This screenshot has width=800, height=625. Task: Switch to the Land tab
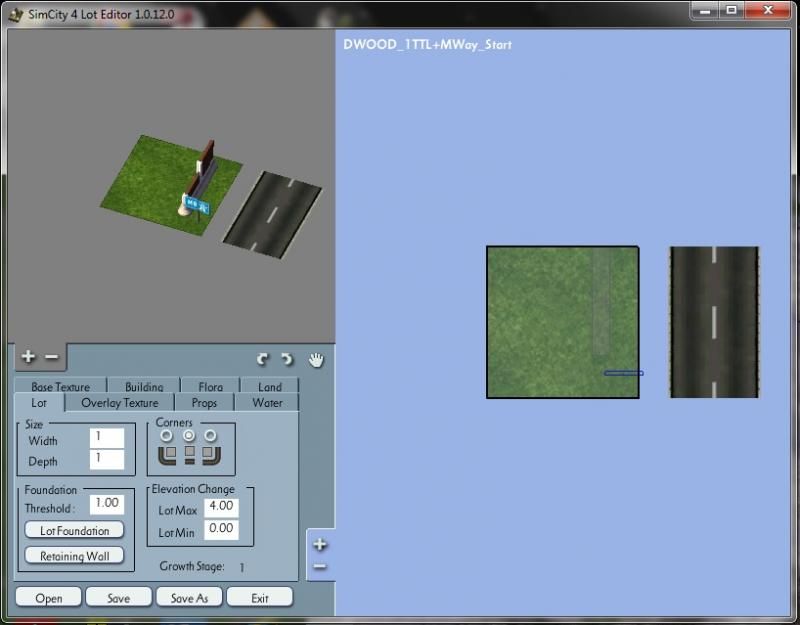pyautogui.click(x=269, y=386)
